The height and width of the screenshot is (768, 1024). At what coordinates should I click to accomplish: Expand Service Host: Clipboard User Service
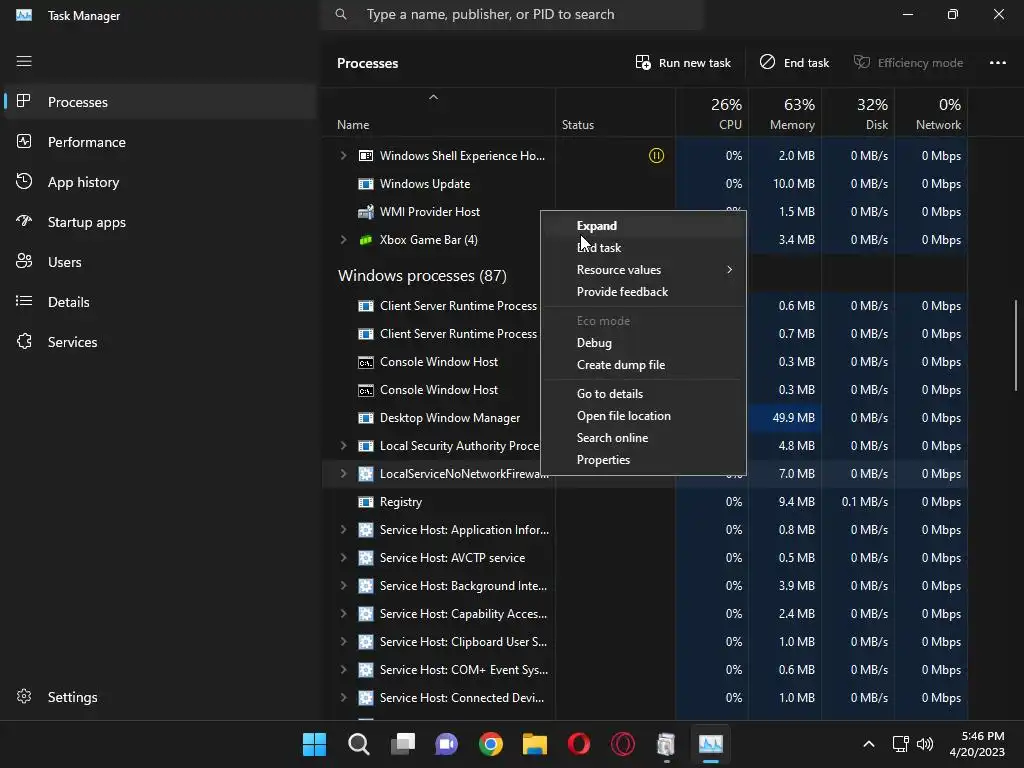click(344, 641)
